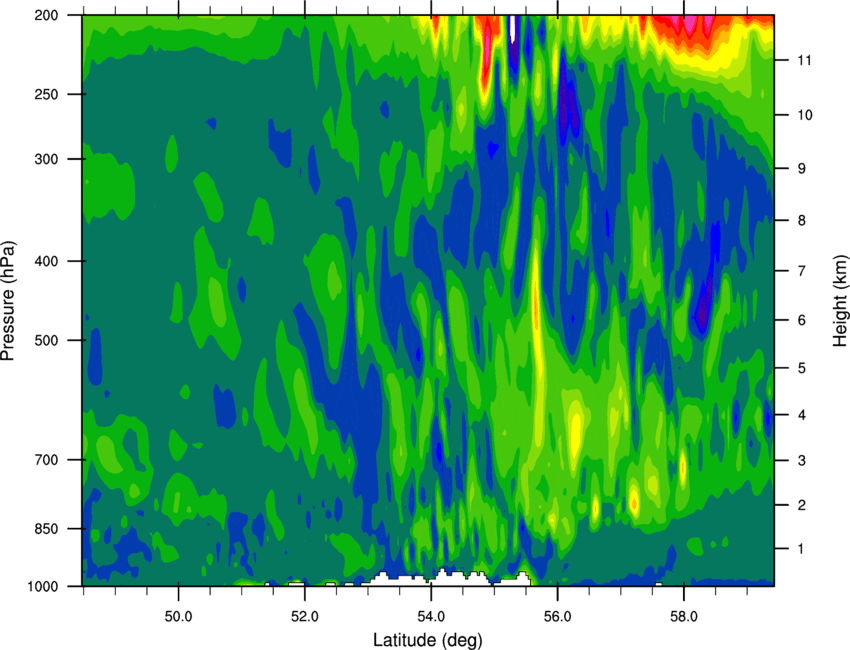This screenshot has height=650, width=850.
Task: Click the 'Pressure (hPa)' axis title
Action: [8, 301]
